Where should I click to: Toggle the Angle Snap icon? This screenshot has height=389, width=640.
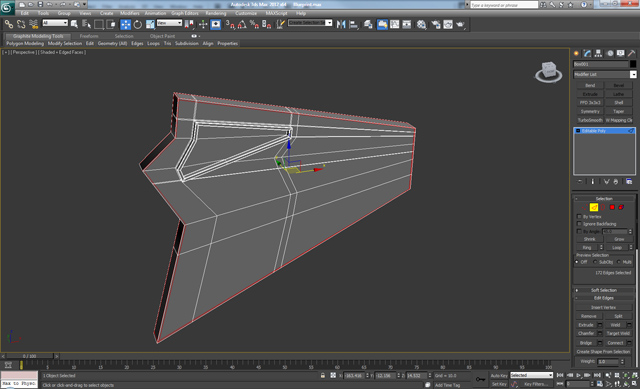click(242, 24)
